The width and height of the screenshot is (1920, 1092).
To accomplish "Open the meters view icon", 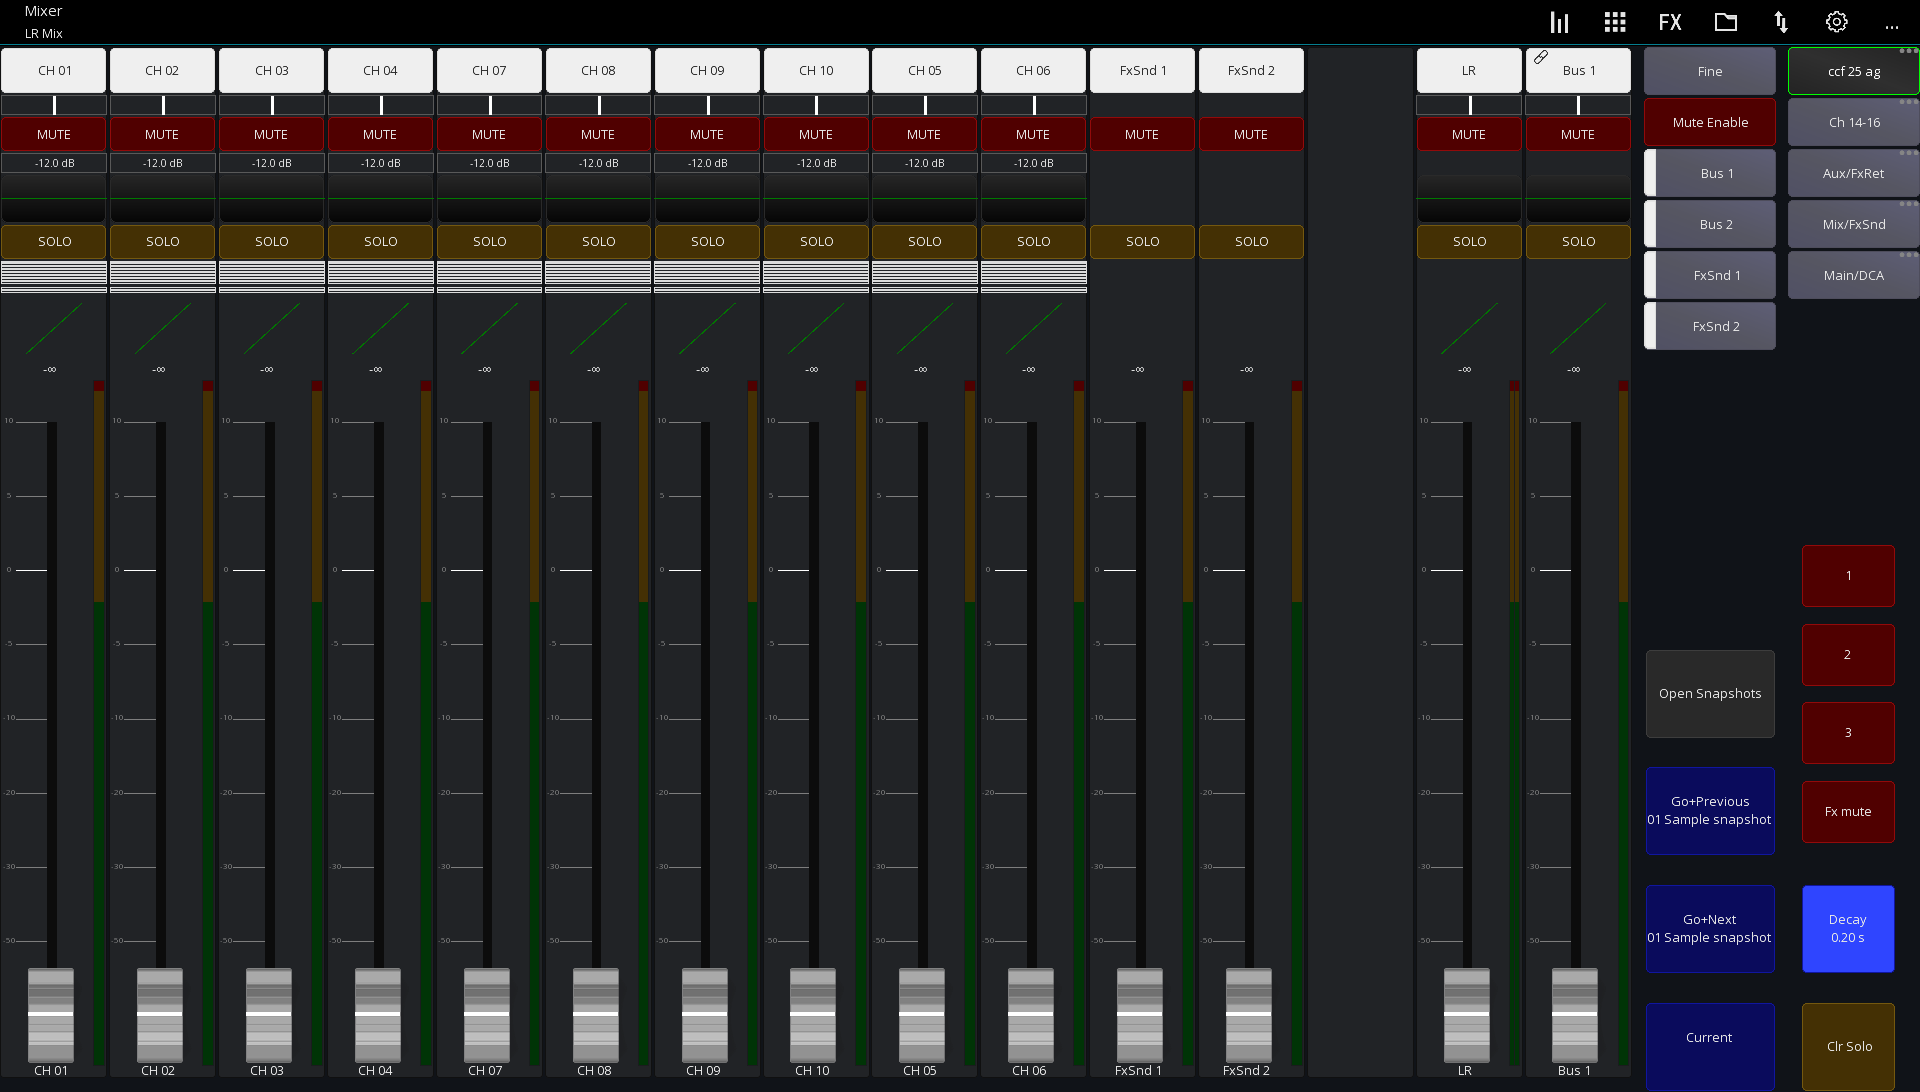I will coord(1558,21).
